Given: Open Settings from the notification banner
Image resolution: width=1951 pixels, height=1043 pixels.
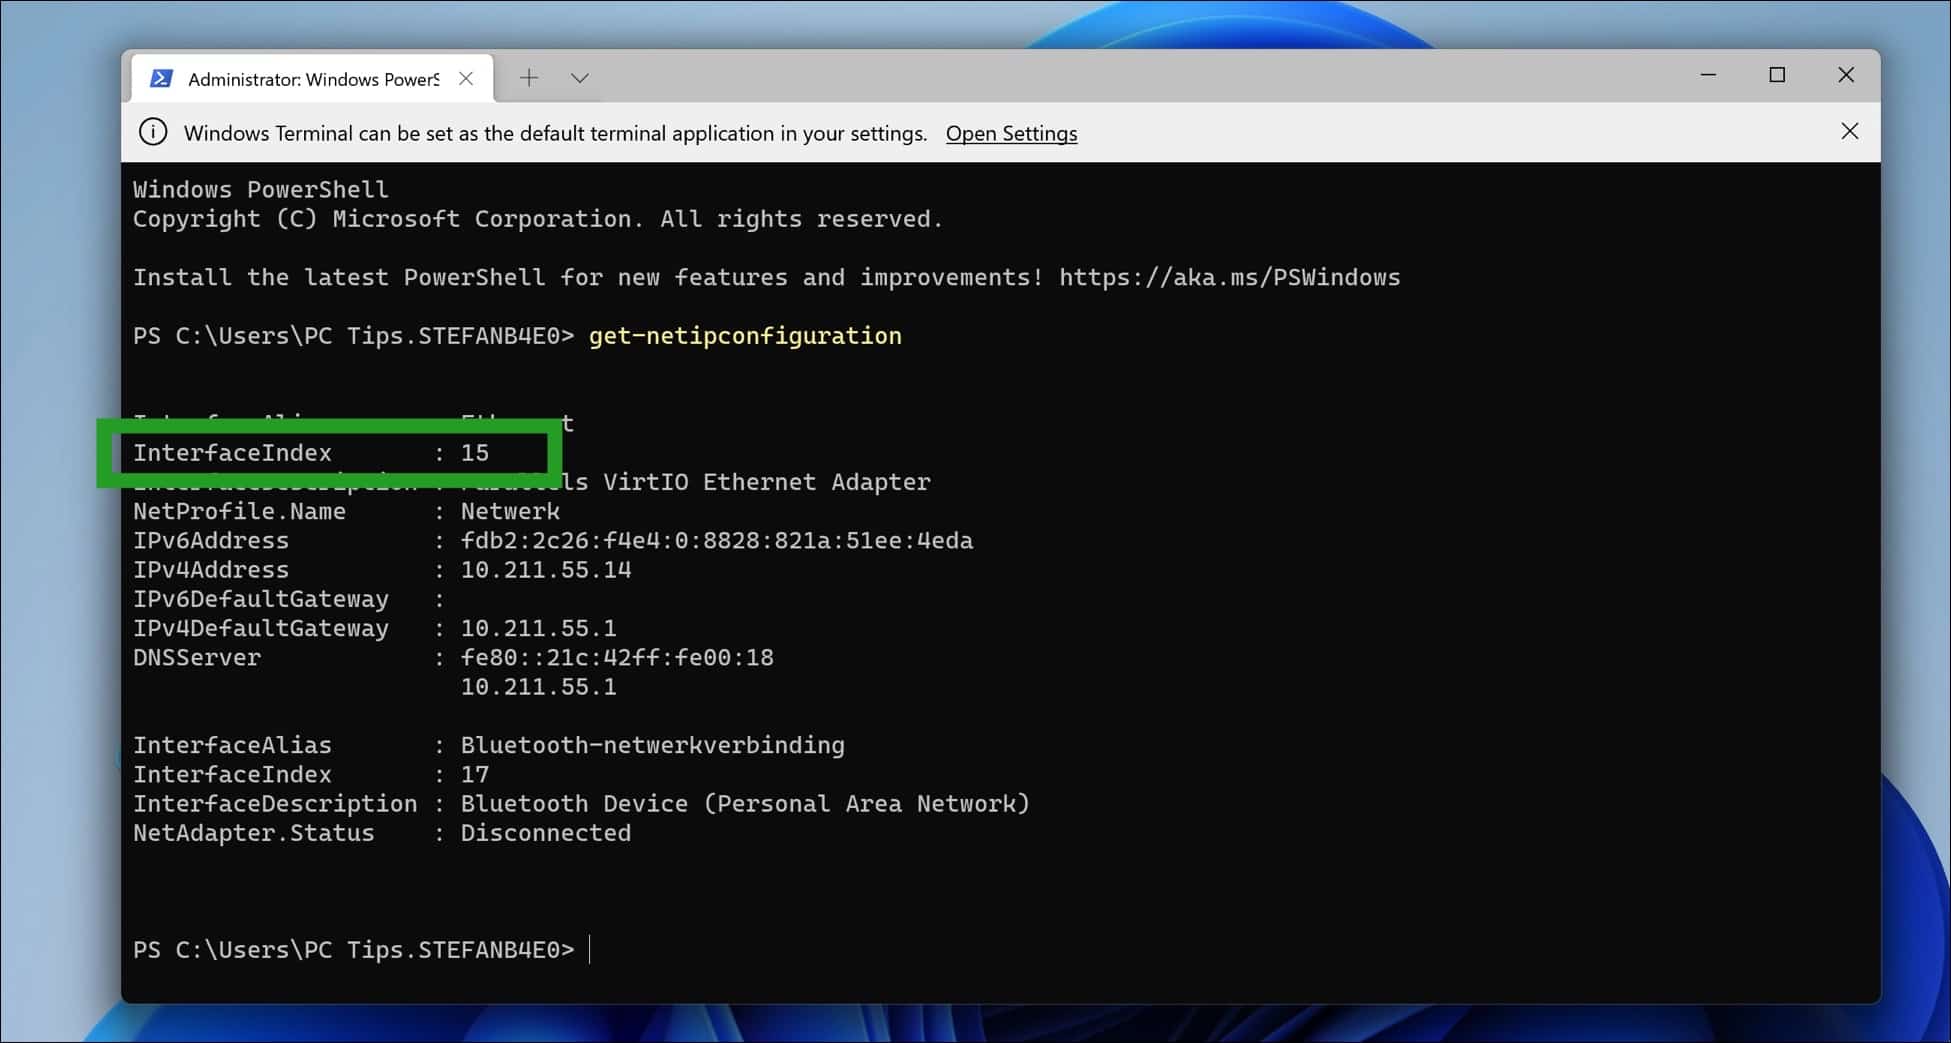Looking at the screenshot, I should [1010, 133].
